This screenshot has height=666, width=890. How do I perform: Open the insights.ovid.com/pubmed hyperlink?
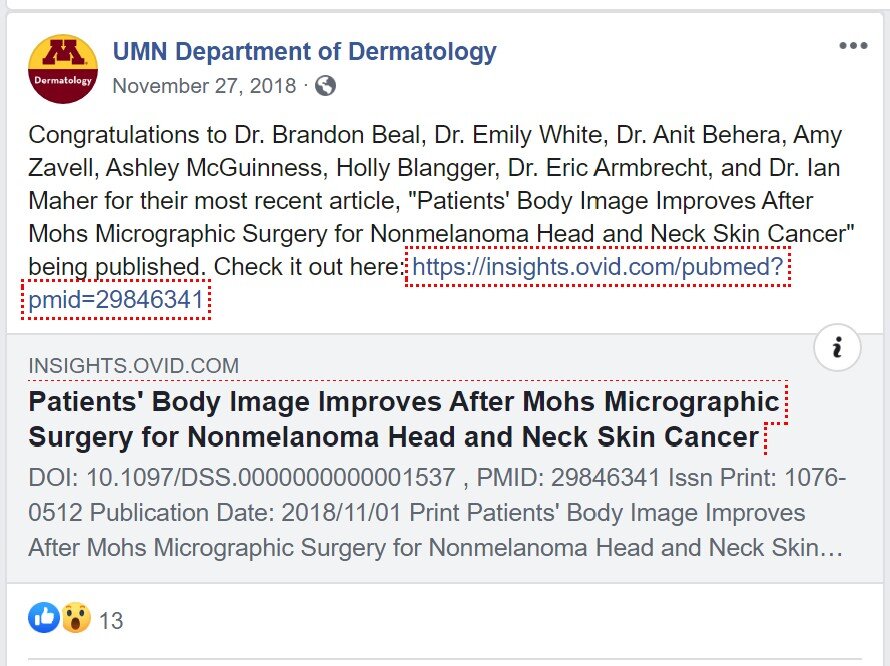pos(598,267)
